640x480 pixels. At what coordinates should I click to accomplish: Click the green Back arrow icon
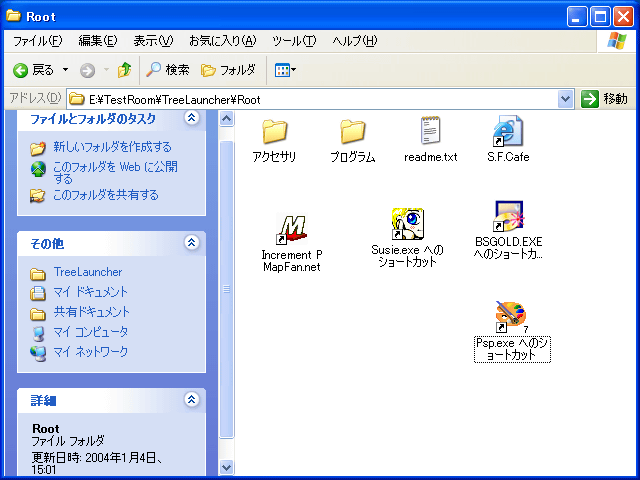20,70
